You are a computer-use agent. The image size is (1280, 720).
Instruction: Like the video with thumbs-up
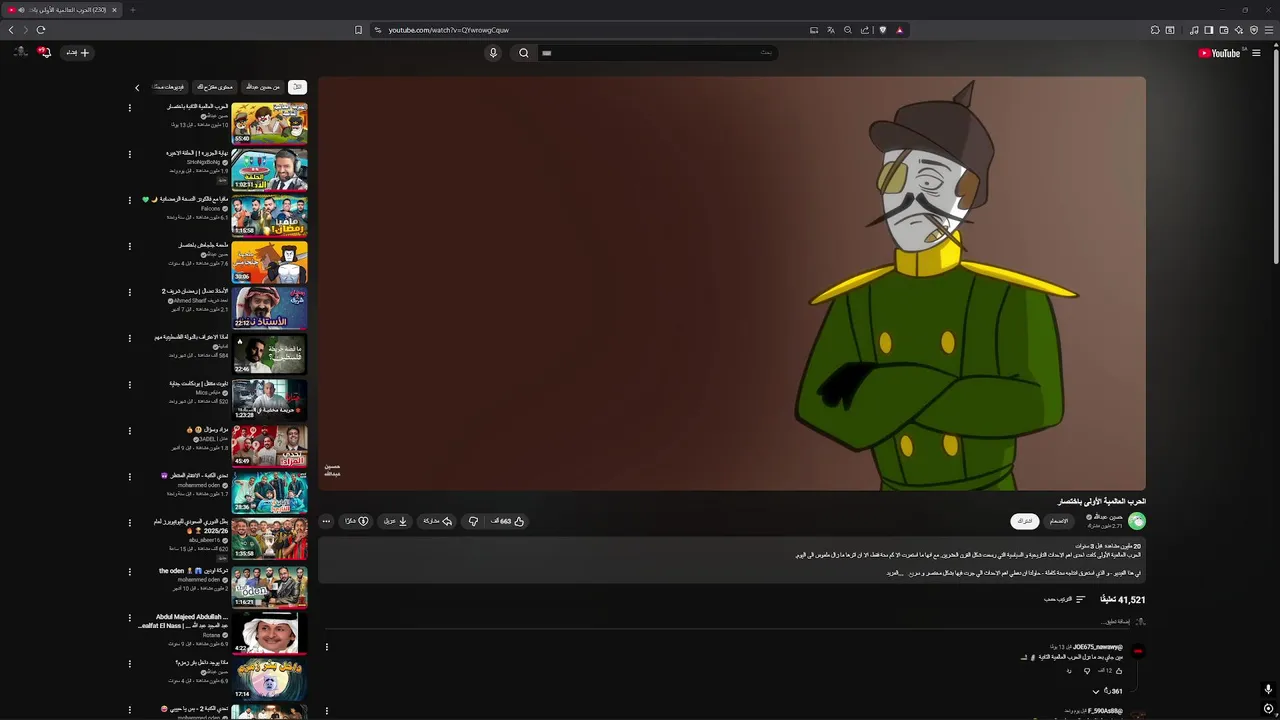coord(508,521)
